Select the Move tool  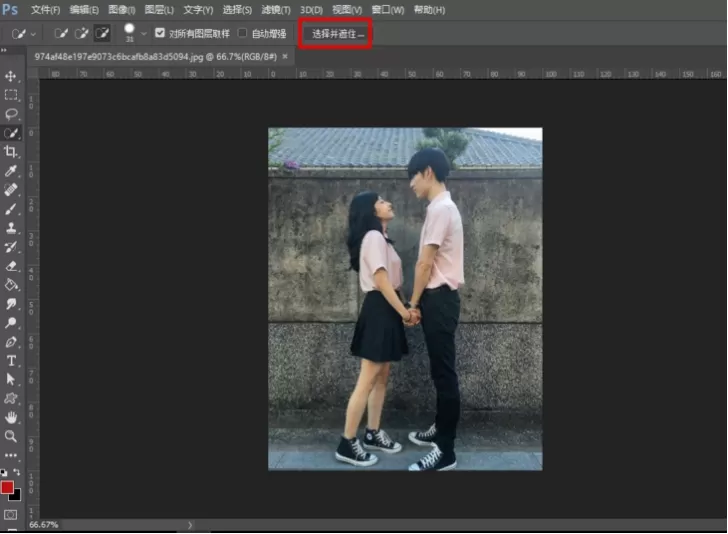click(x=11, y=76)
